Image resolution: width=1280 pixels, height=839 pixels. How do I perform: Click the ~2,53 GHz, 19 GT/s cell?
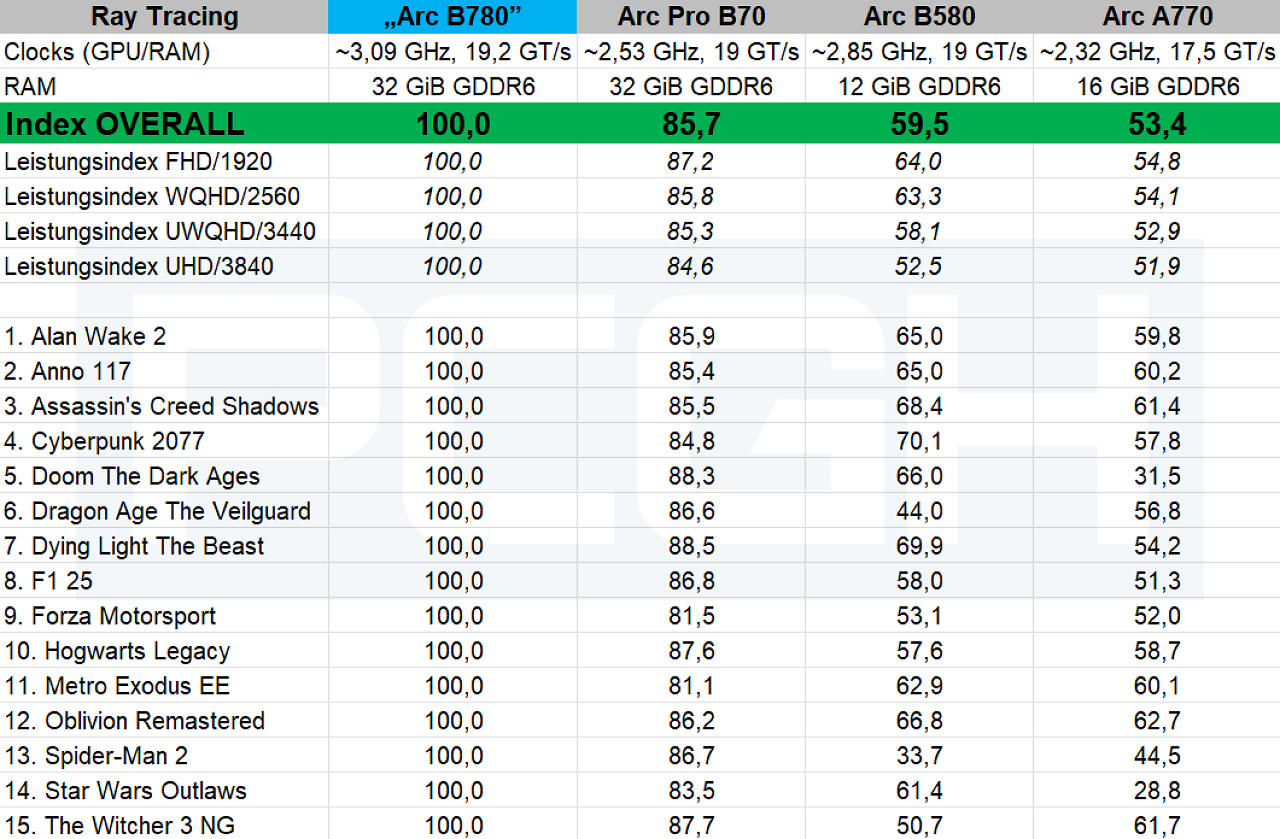[691, 52]
